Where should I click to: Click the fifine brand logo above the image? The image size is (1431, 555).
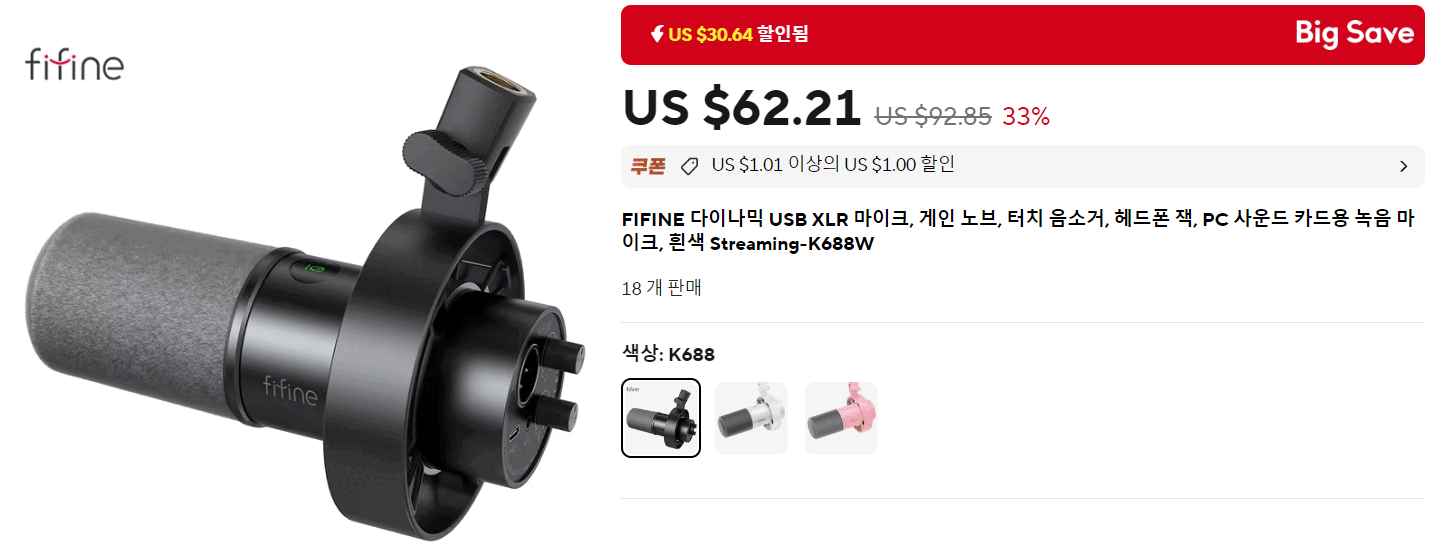click(74, 65)
